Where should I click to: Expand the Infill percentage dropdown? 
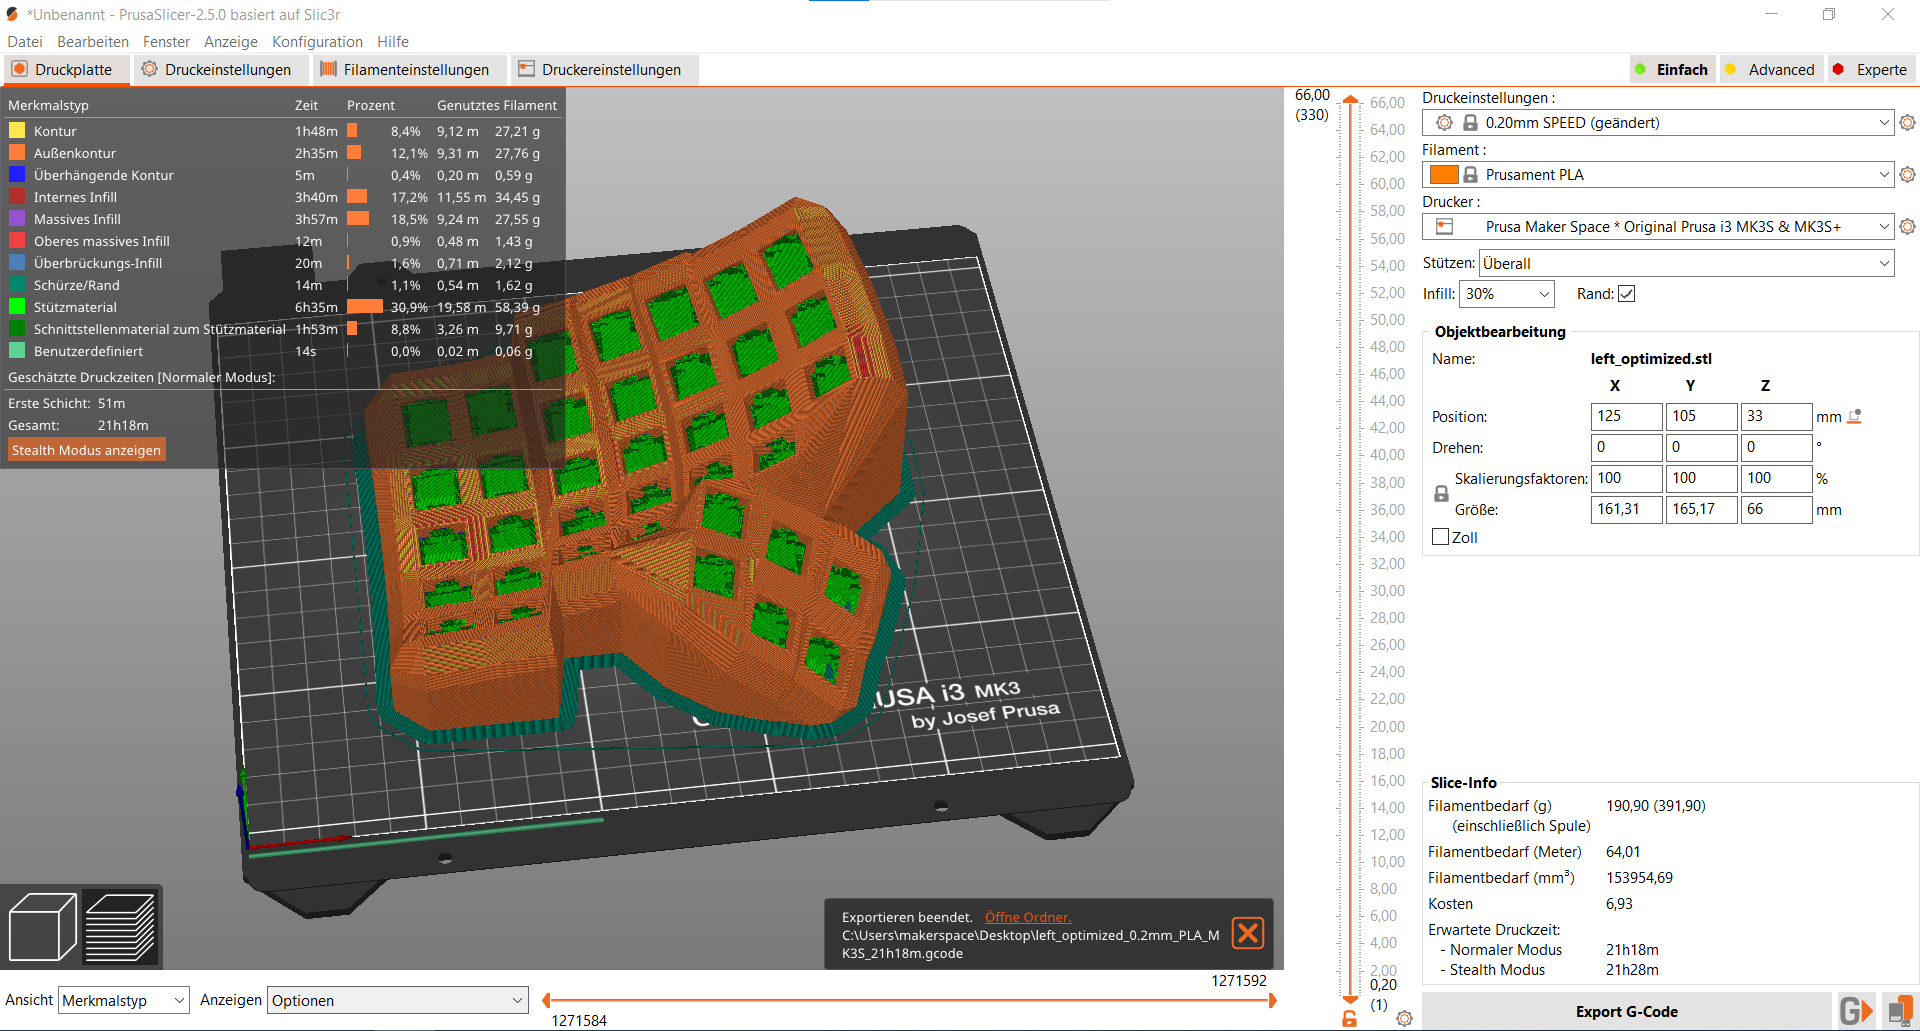[1507, 294]
